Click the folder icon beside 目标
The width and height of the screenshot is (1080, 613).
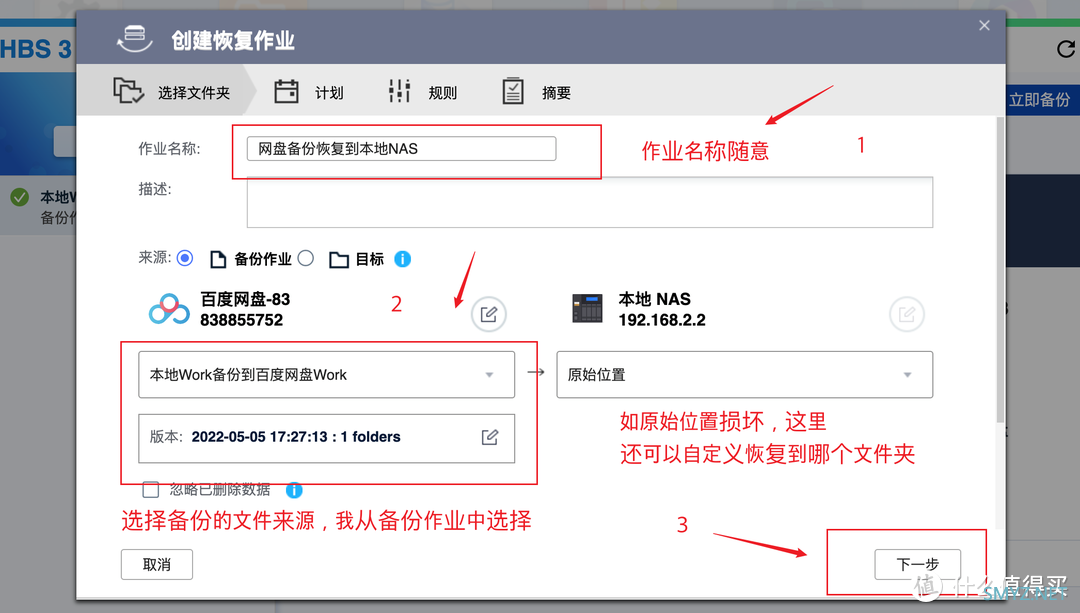[x=339, y=260]
